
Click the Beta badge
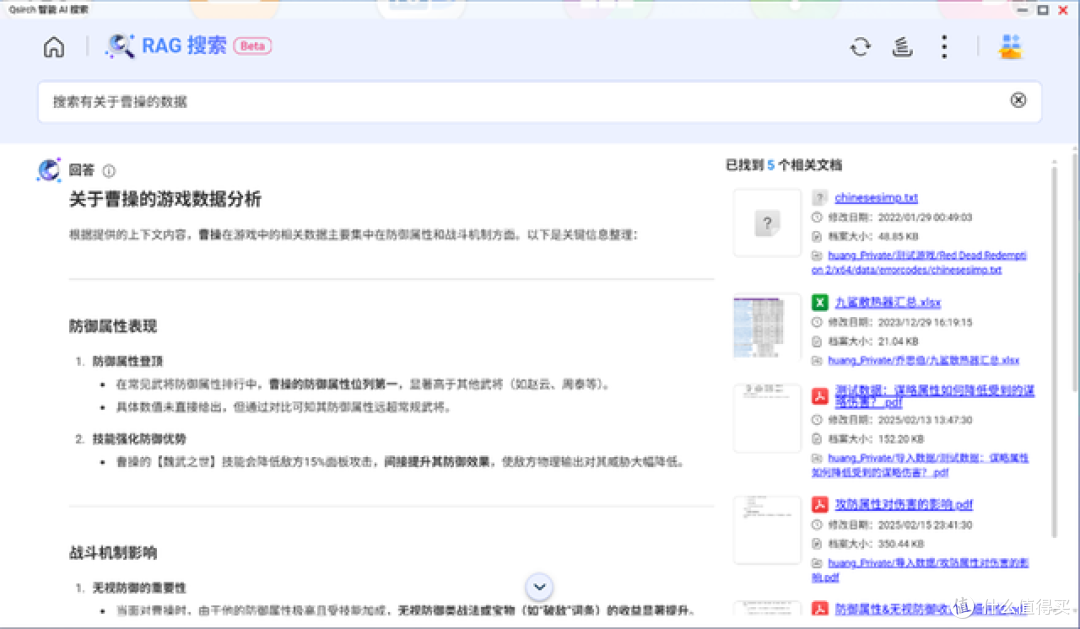252,46
